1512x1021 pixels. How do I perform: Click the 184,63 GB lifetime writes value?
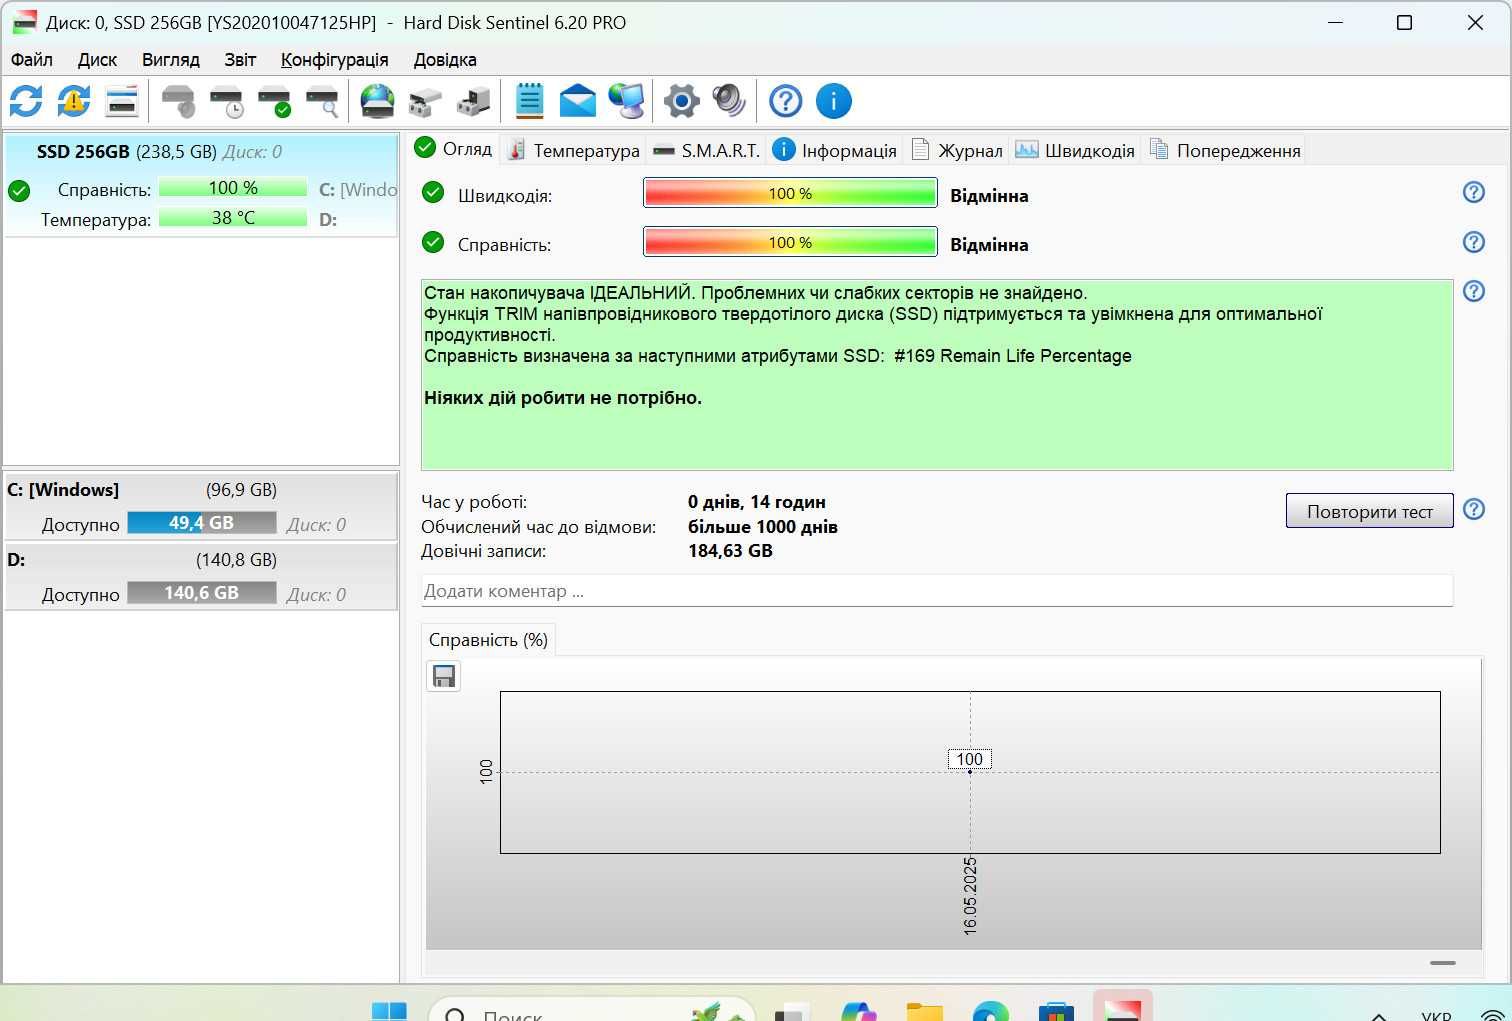click(x=730, y=551)
